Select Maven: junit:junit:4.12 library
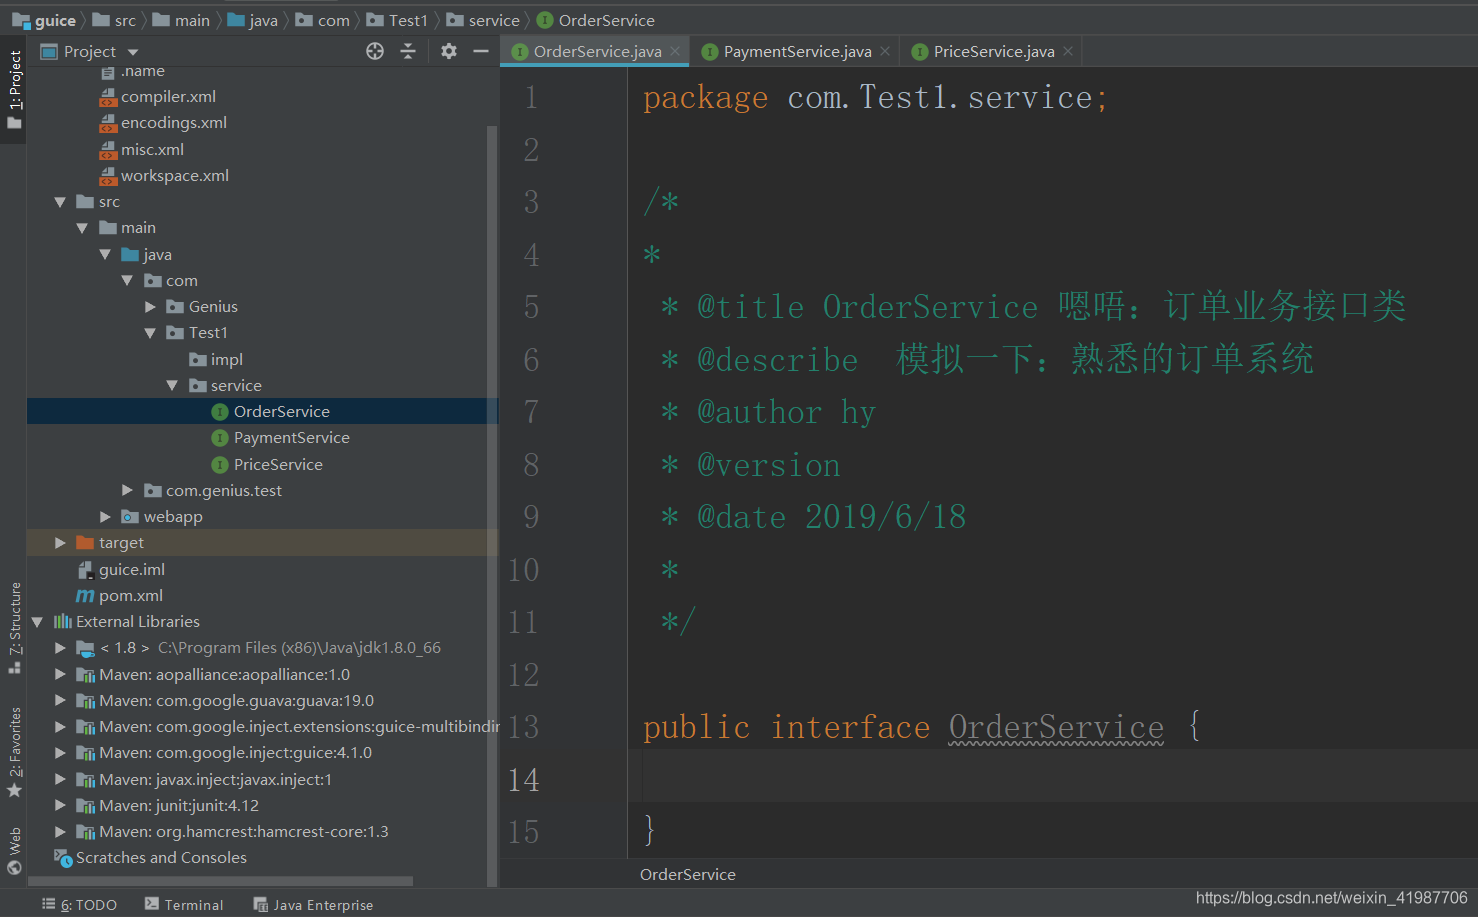Image resolution: width=1478 pixels, height=917 pixels. 178,805
